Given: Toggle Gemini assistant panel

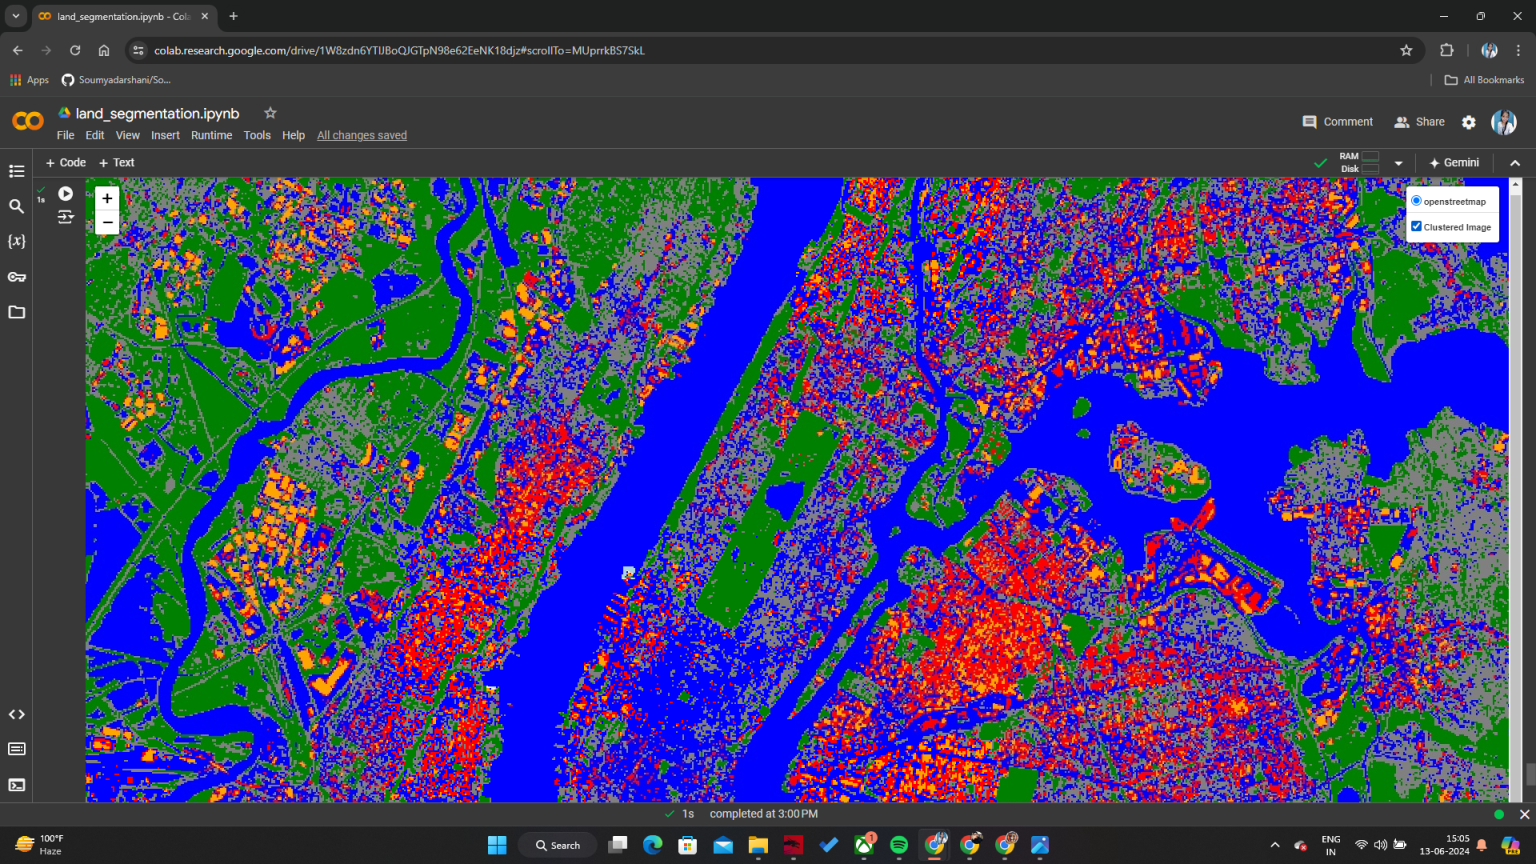Looking at the screenshot, I should pos(1454,162).
